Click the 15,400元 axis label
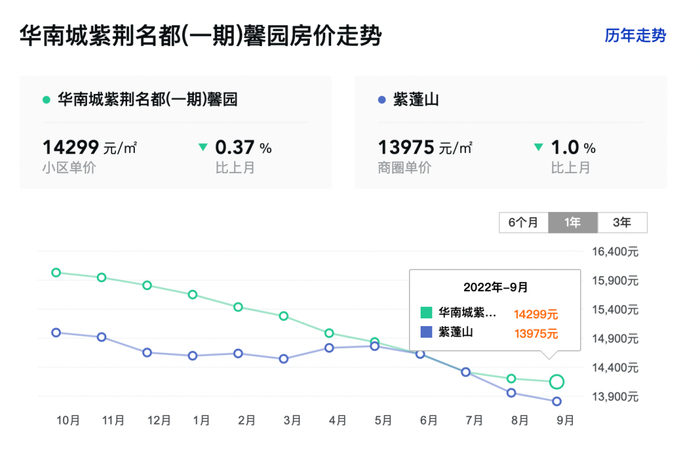 point(615,310)
